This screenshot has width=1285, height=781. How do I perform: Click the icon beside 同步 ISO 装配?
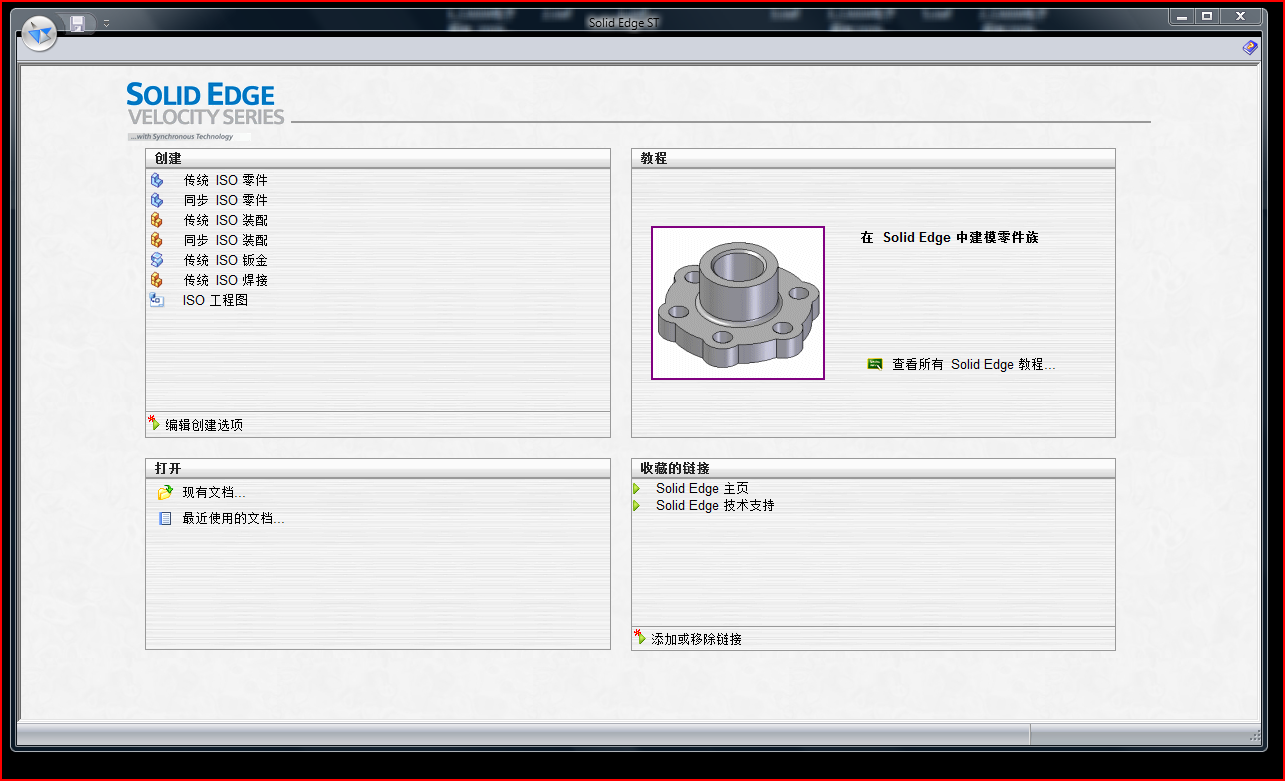[x=157, y=240]
